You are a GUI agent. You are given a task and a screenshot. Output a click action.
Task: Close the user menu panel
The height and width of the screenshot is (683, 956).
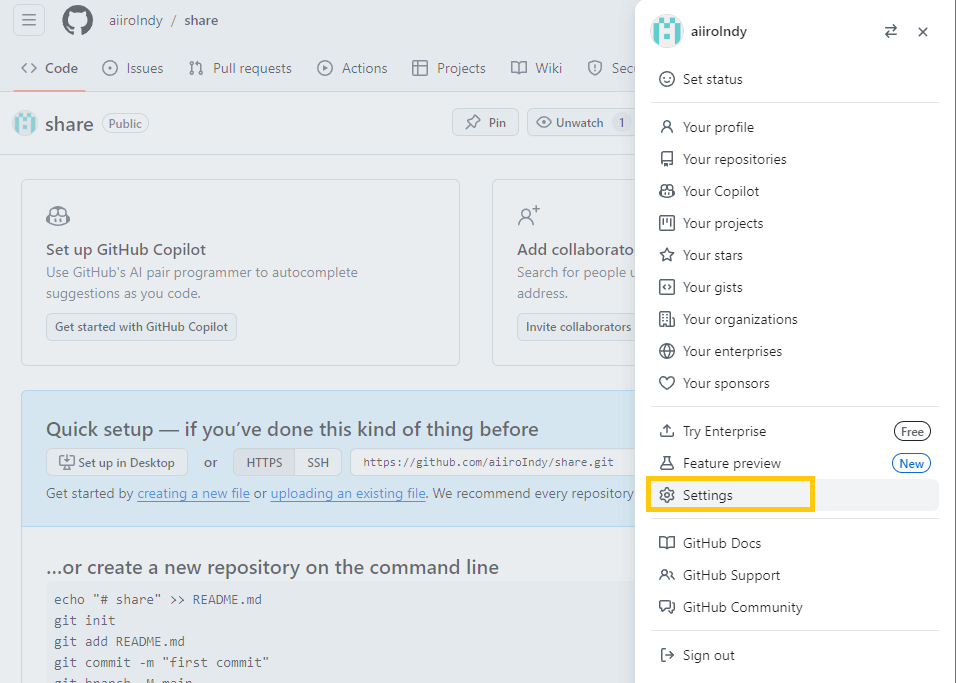coord(922,32)
